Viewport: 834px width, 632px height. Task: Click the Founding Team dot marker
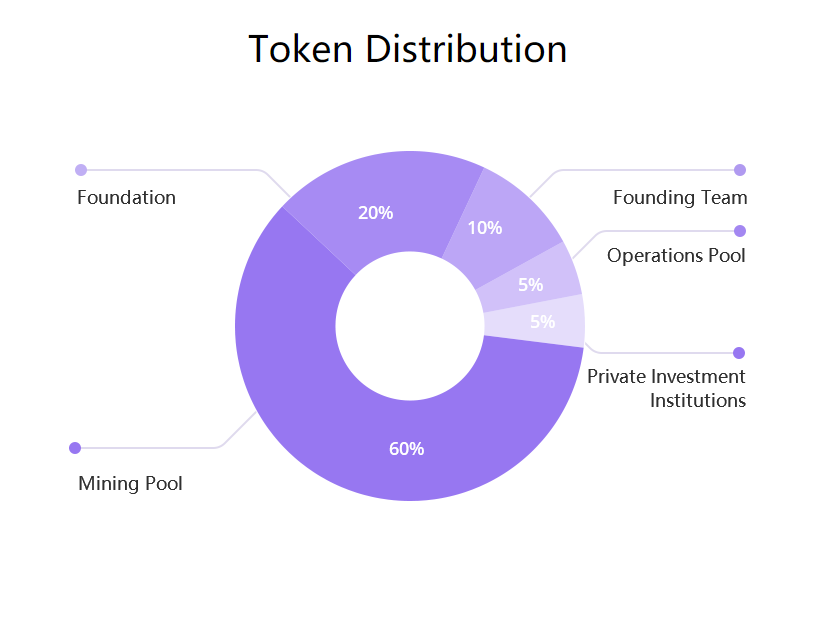[739, 170]
